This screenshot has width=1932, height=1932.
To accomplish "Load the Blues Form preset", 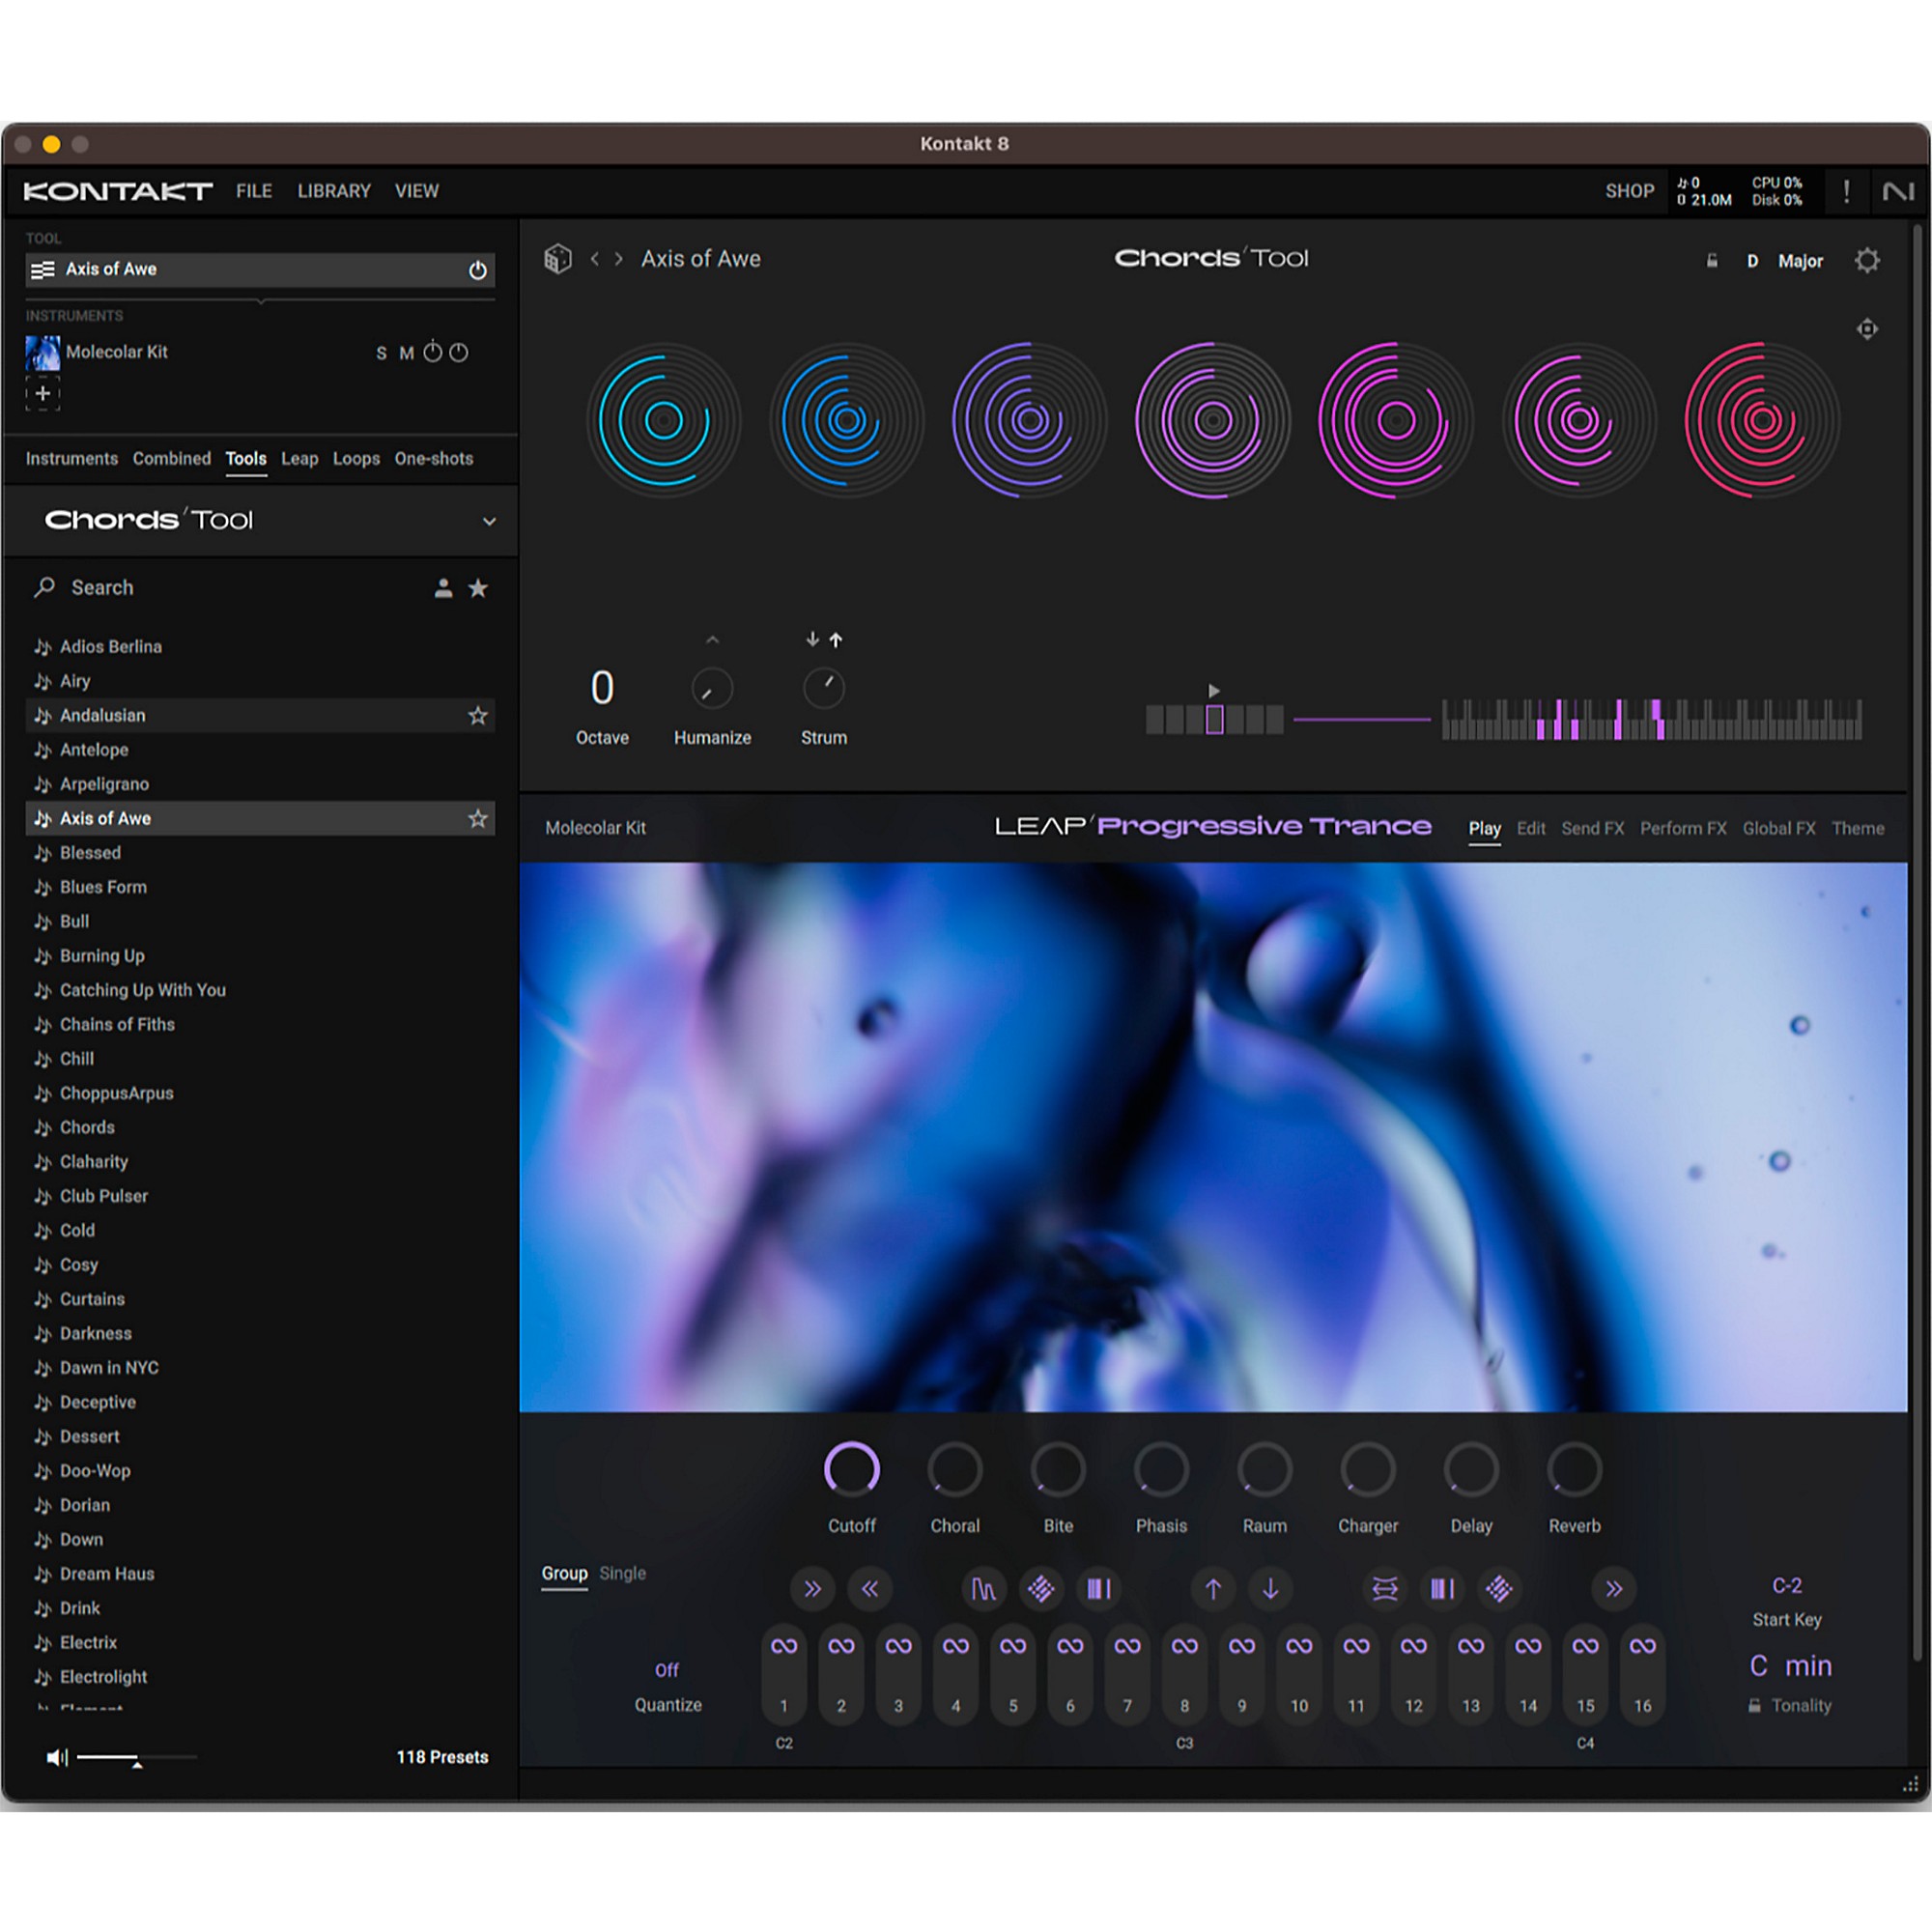I will tap(260, 887).
